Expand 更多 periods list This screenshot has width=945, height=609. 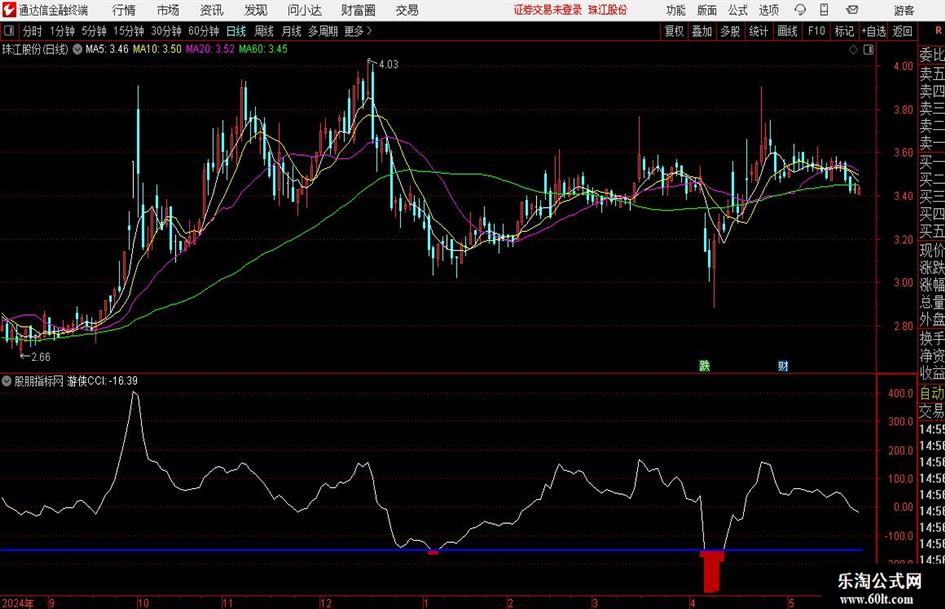pos(358,31)
